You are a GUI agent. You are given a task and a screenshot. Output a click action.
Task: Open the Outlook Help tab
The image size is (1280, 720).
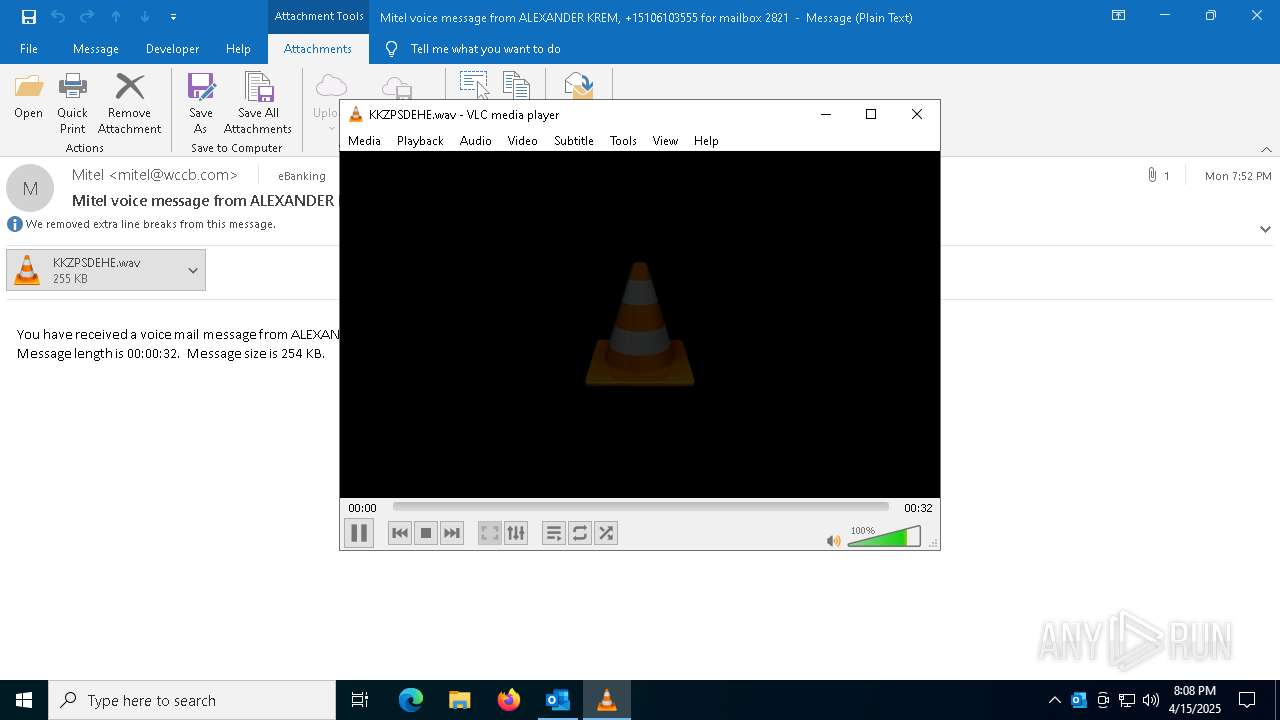click(238, 49)
